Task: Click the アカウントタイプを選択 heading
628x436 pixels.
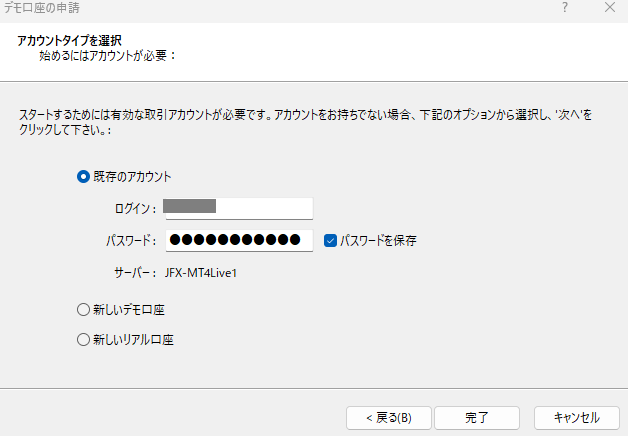Action: click(69, 40)
